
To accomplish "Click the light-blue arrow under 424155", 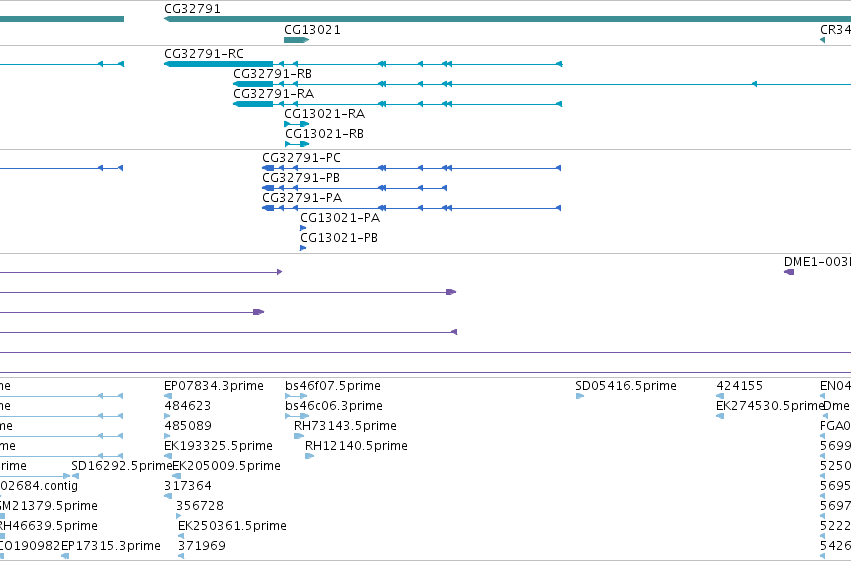I will point(720,396).
